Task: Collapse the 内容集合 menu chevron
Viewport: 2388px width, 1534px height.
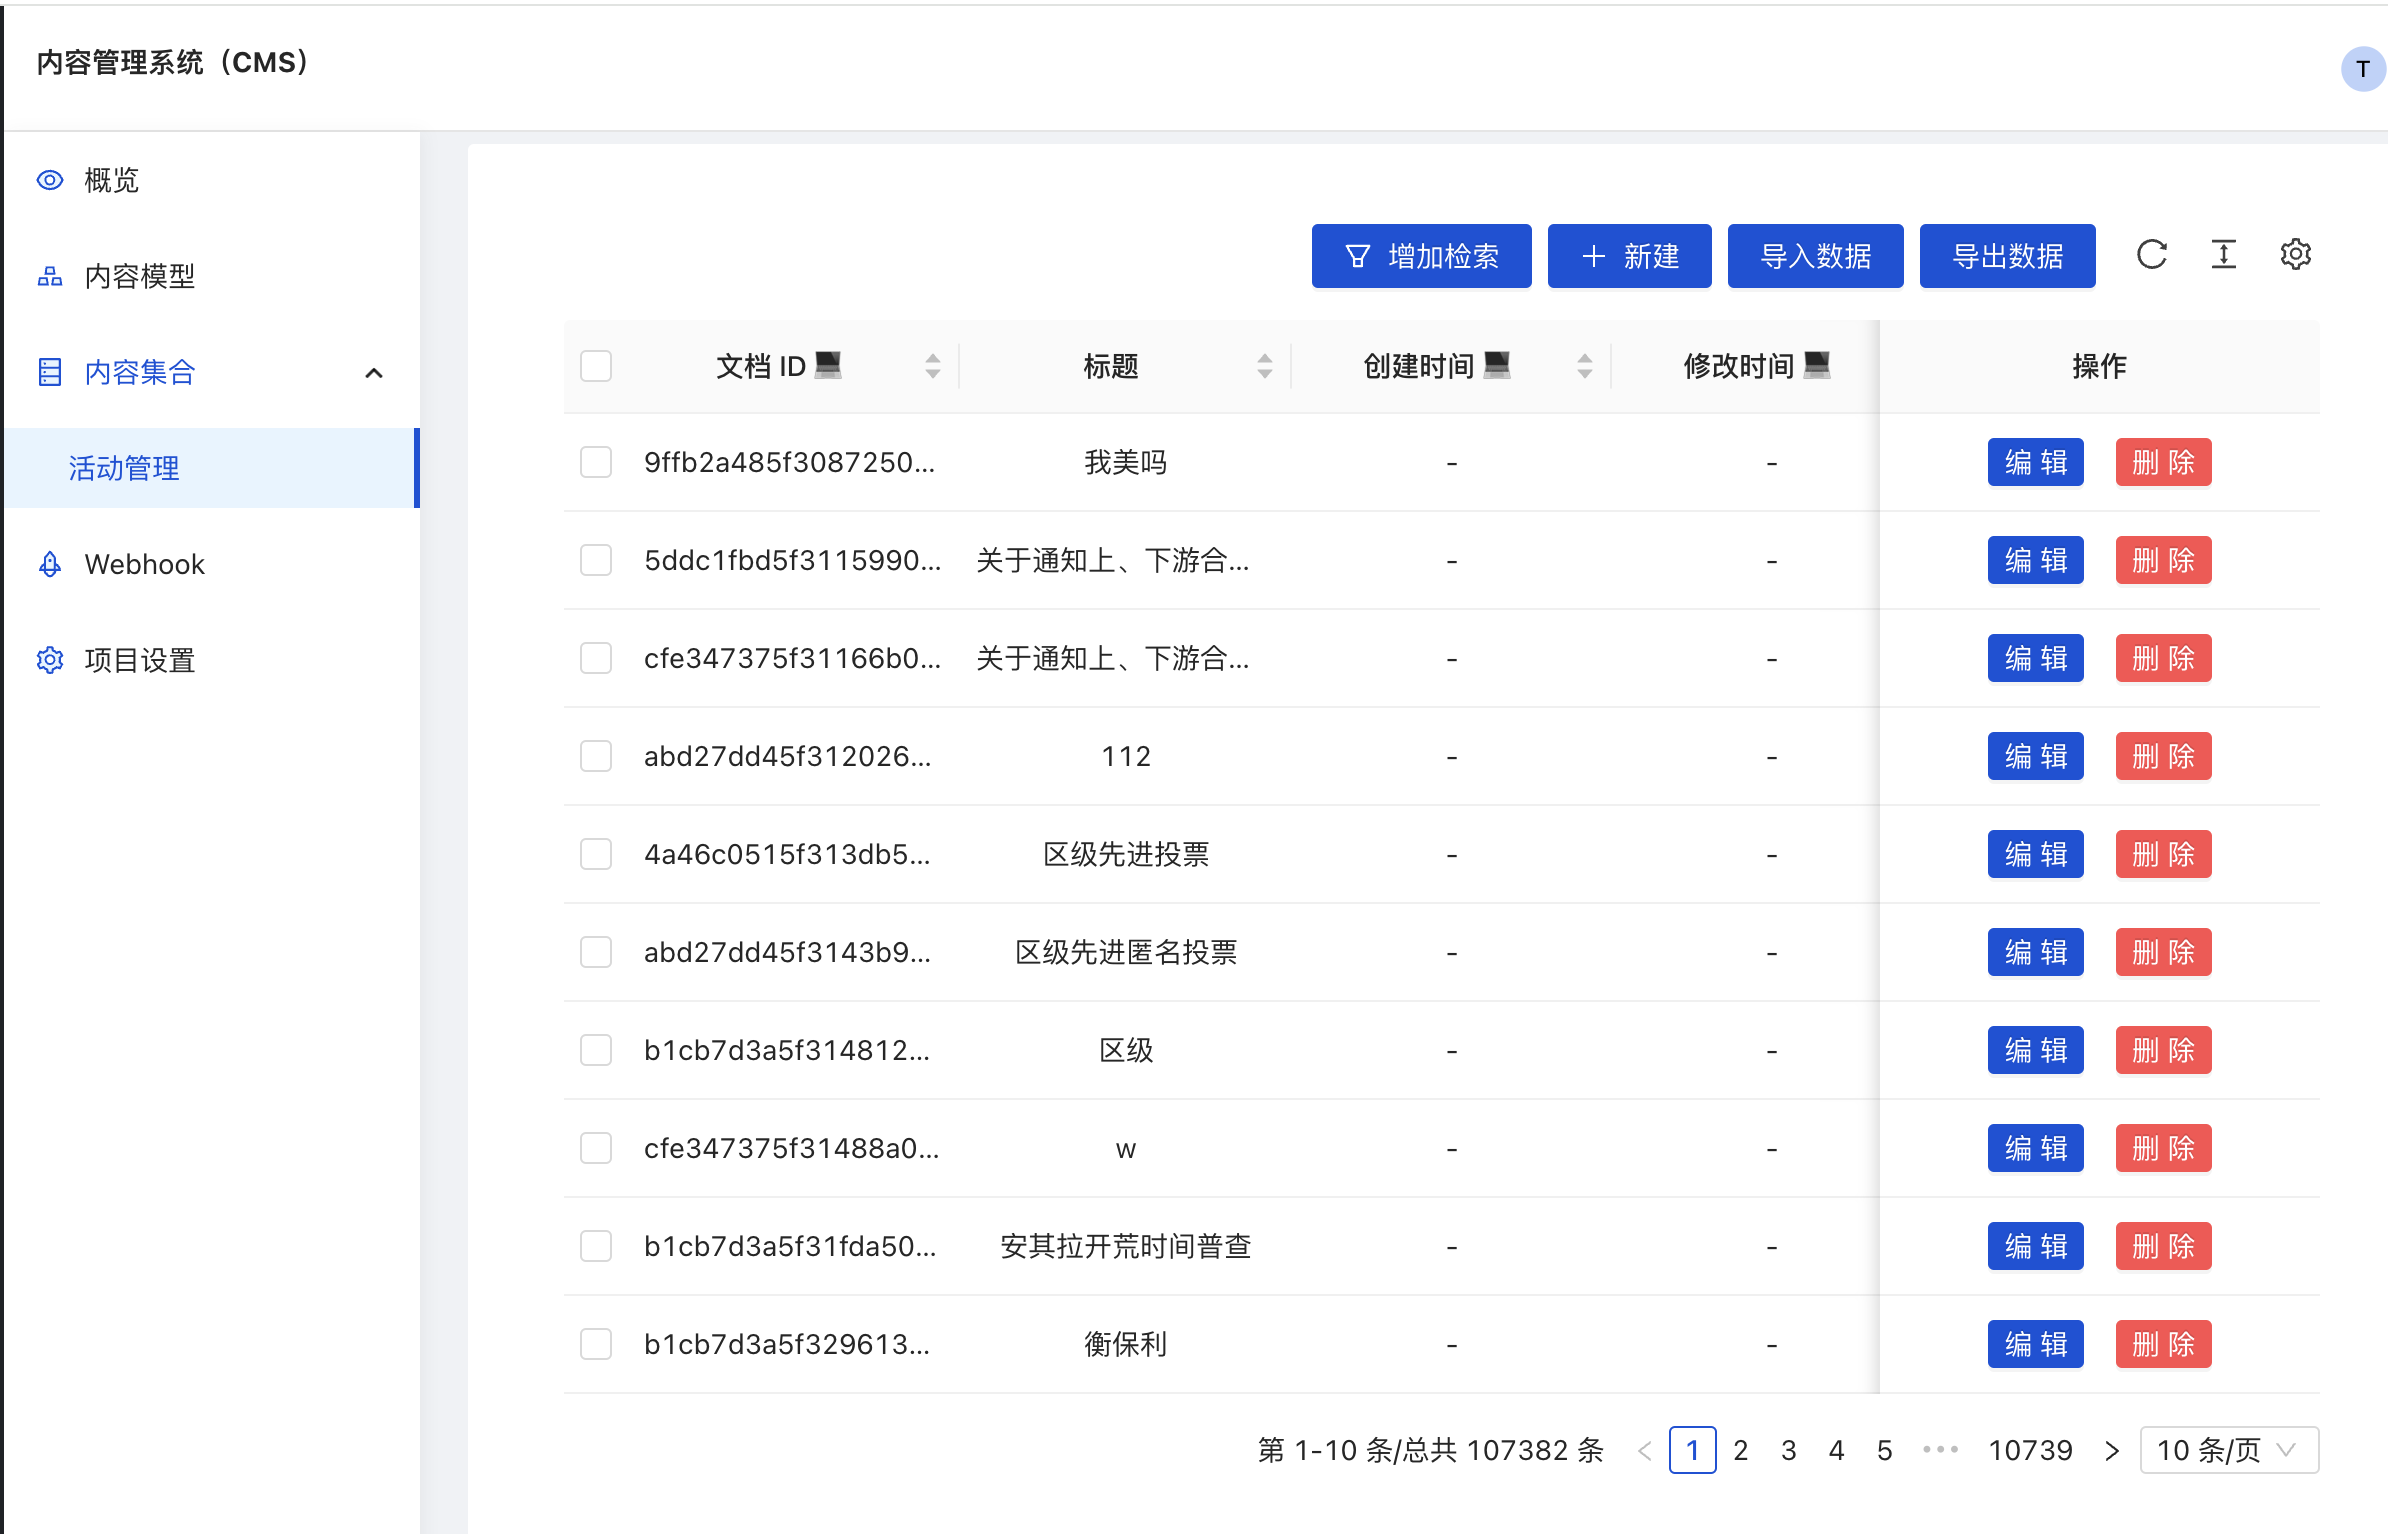Action: (374, 373)
